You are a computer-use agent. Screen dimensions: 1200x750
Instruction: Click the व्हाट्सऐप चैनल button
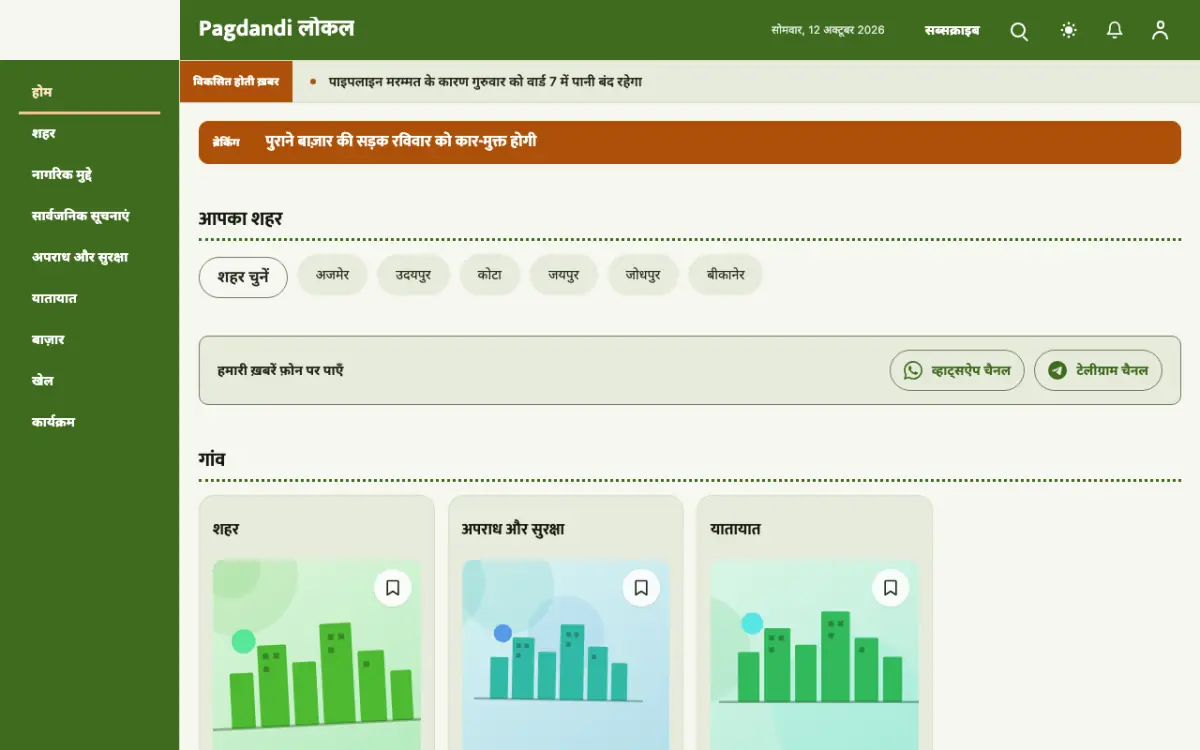pyautogui.click(x=957, y=370)
